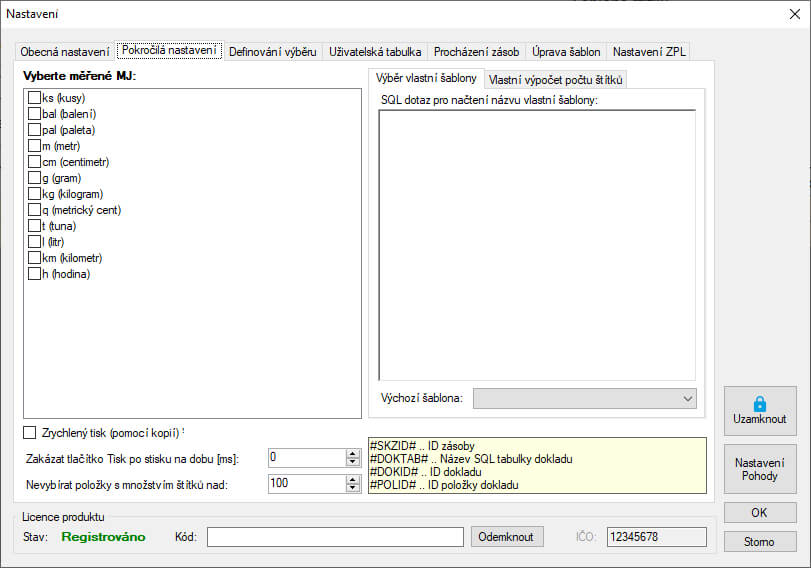Go to Vlastní výpočet počtu štítků tab
The image size is (811, 568).
[x=555, y=79]
